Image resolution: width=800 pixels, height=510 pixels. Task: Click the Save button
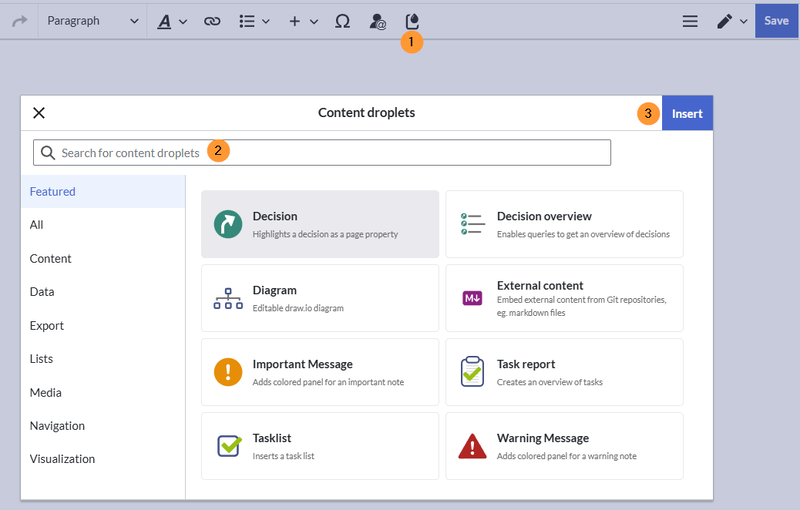pos(776,21)
